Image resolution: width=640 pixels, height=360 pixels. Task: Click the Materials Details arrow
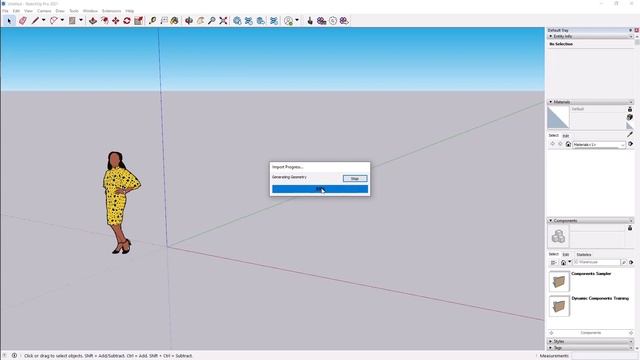pos(631,144)
